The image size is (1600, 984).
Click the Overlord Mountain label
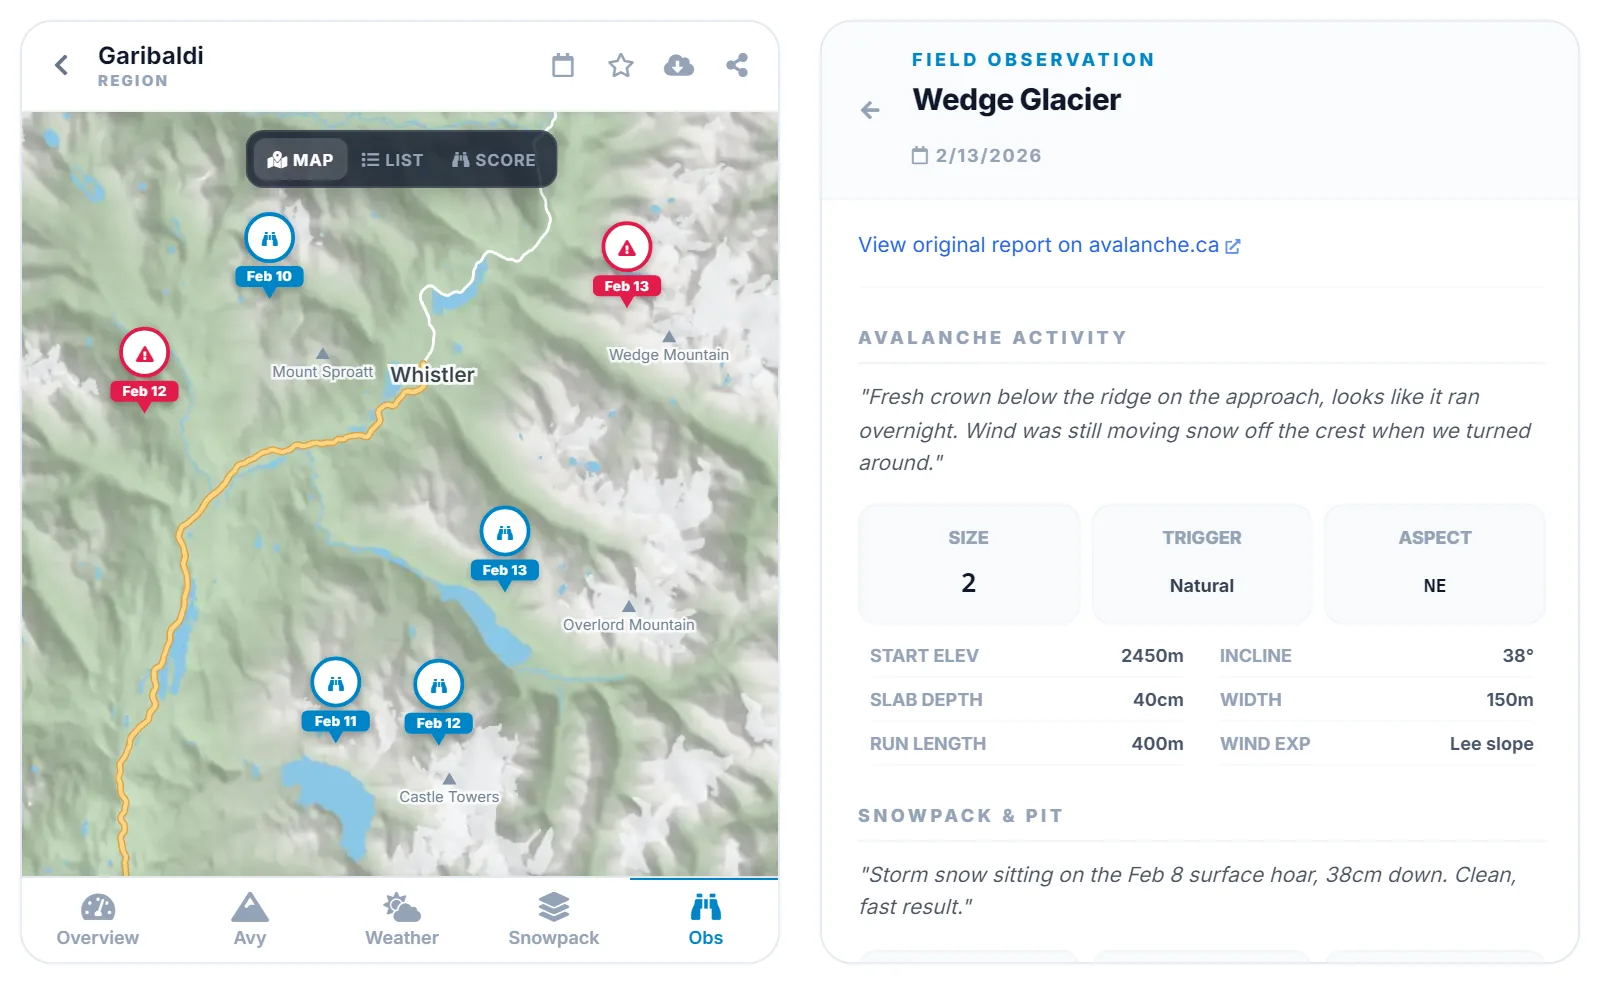pyautogui.click(x=629, y=625)
